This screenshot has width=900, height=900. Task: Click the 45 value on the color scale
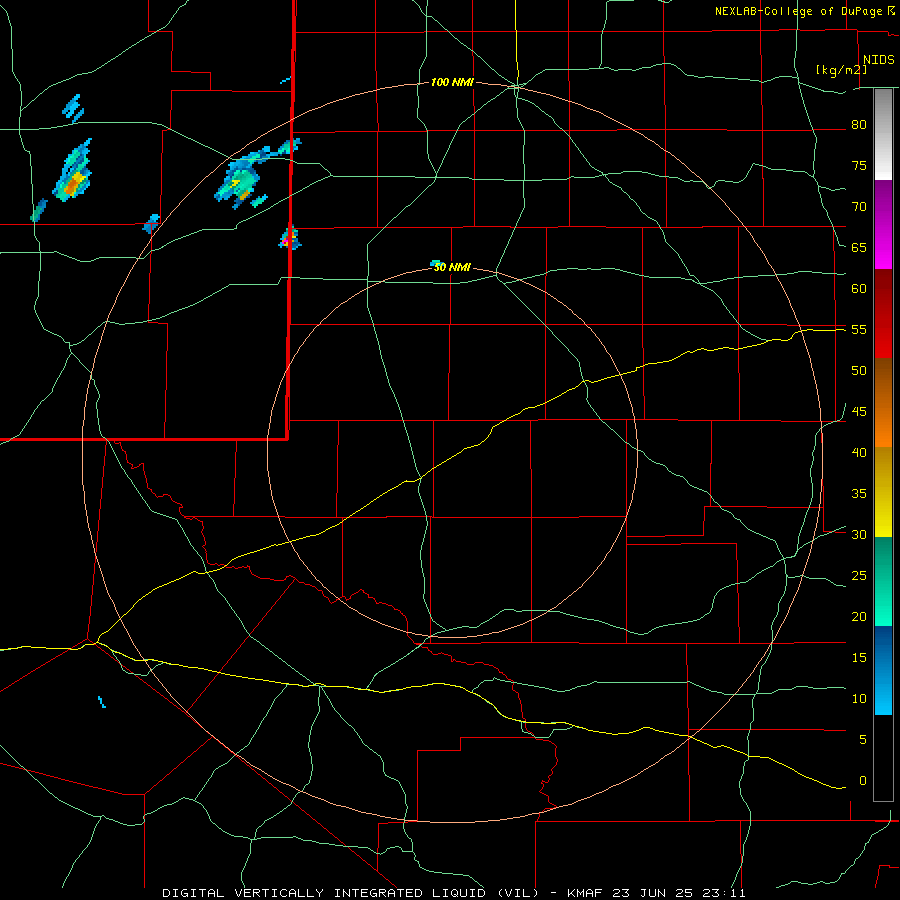click(859, 412)
